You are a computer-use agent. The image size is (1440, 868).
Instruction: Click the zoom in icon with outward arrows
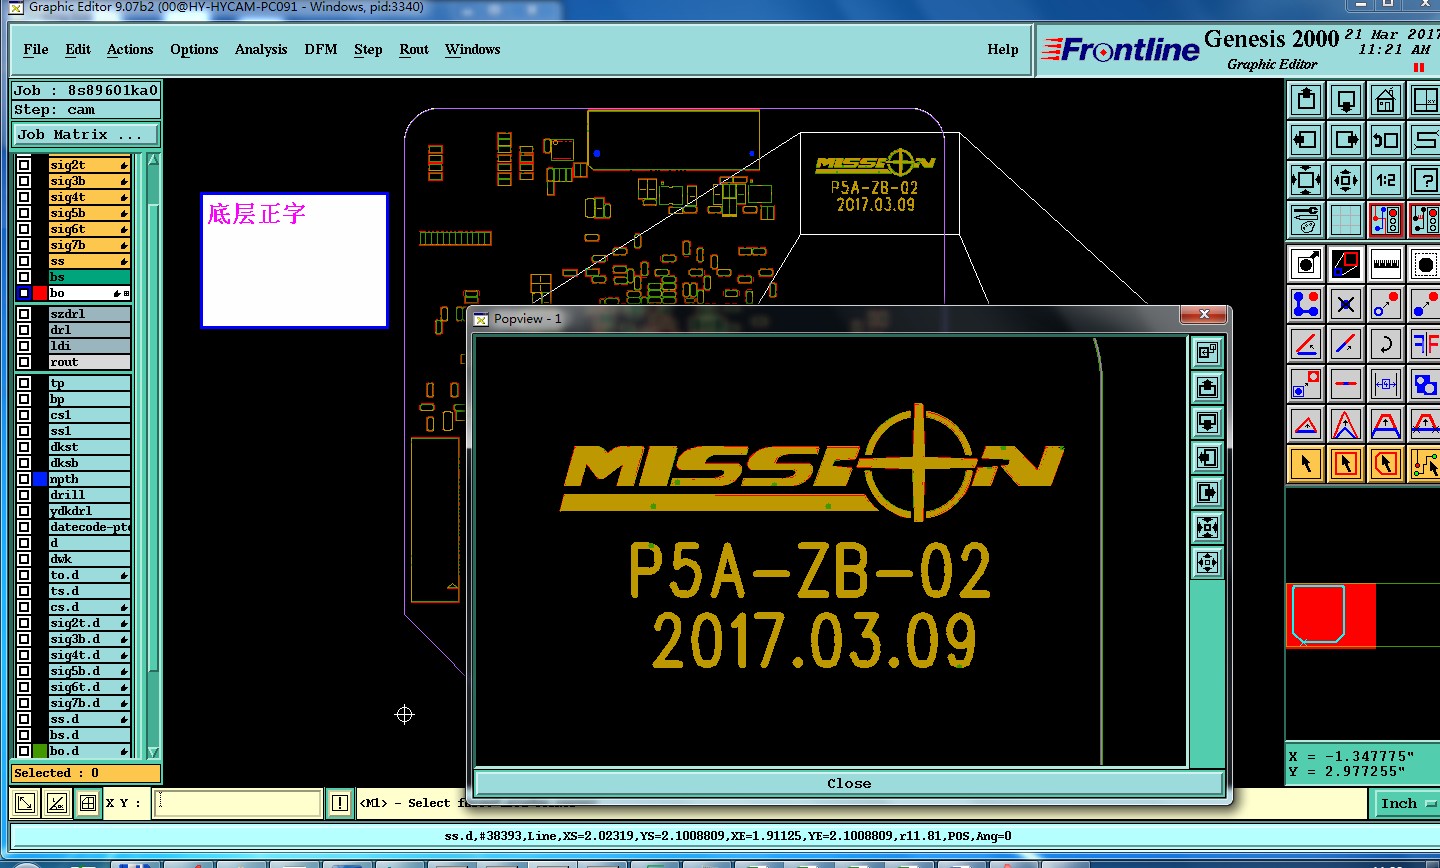[x=1306, y=180]
